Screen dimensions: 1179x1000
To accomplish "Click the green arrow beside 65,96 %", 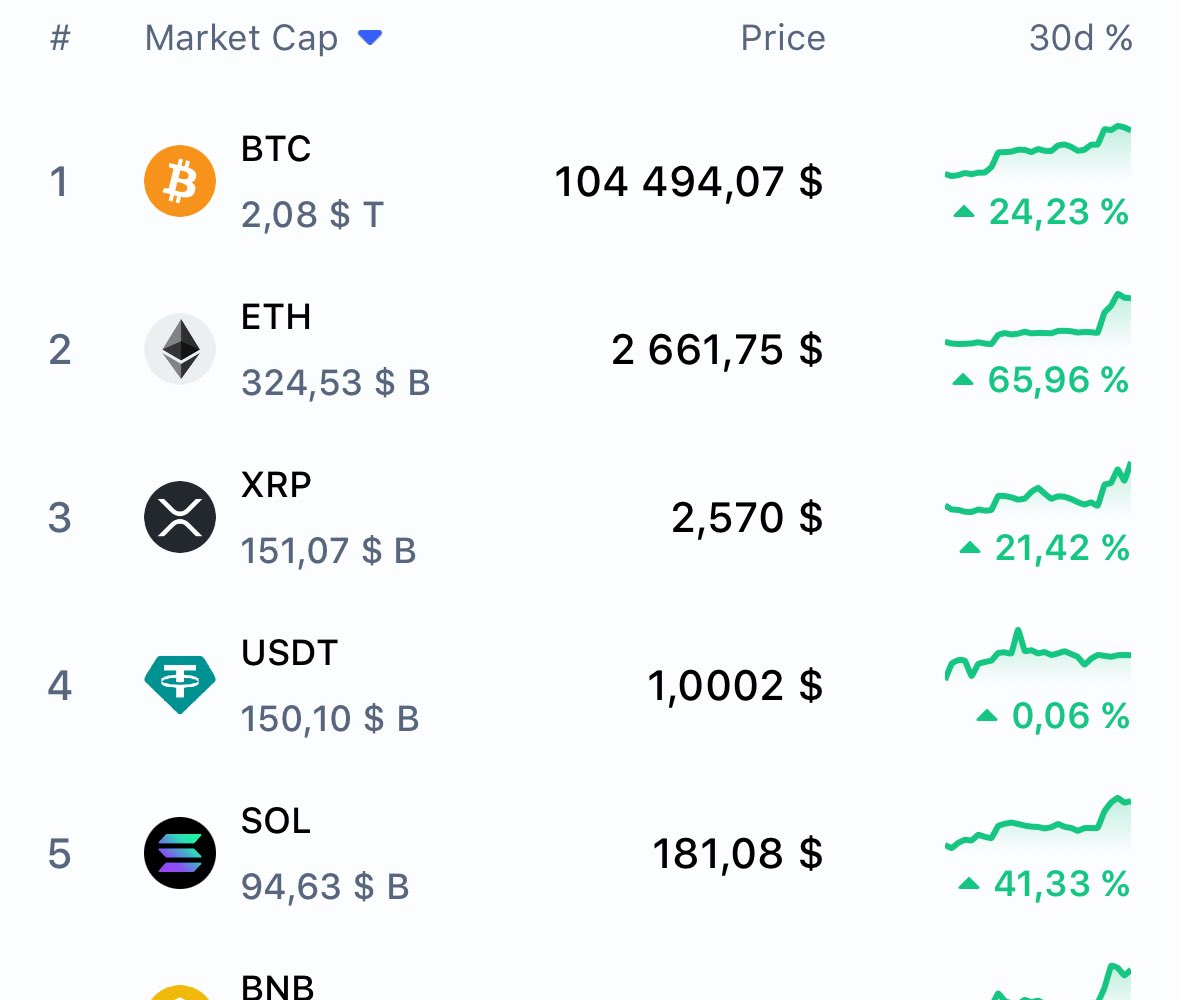I will tap(963, 380).
